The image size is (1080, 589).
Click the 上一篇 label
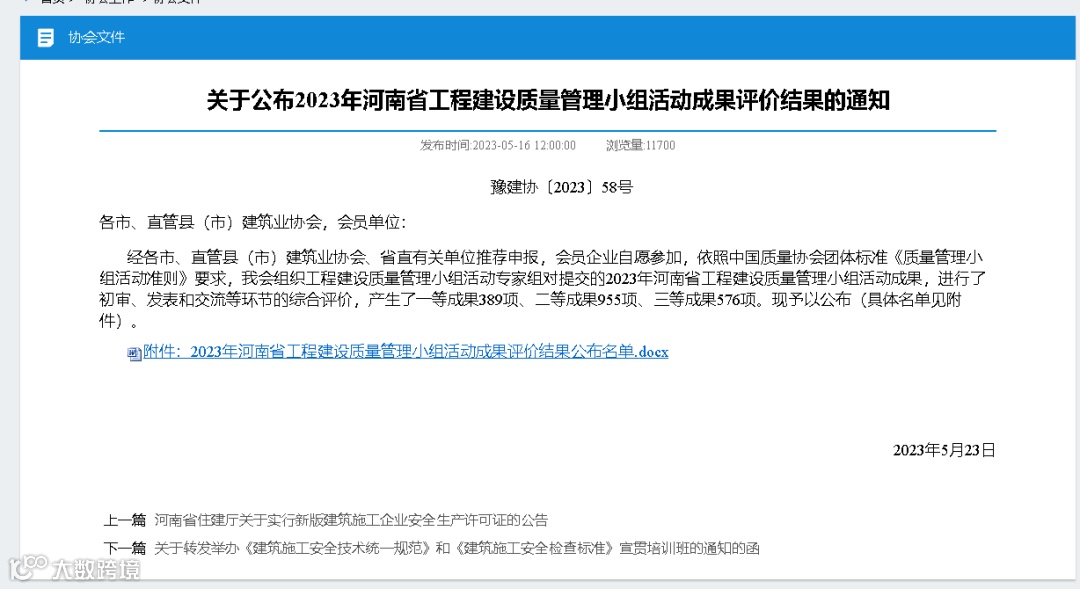click(x=125, y=520)
